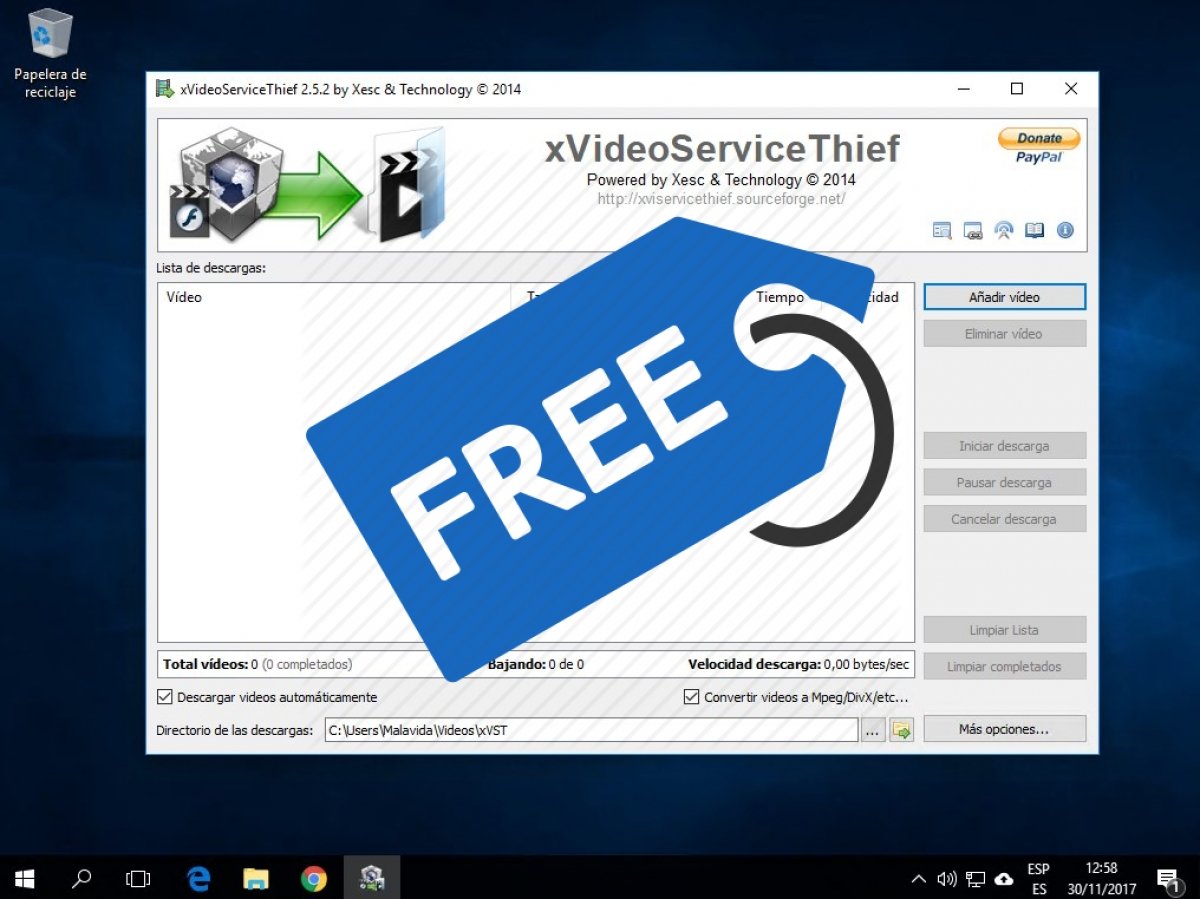Open the Windows Start menu
The image size is (1200, 899).
coord(25,878)
